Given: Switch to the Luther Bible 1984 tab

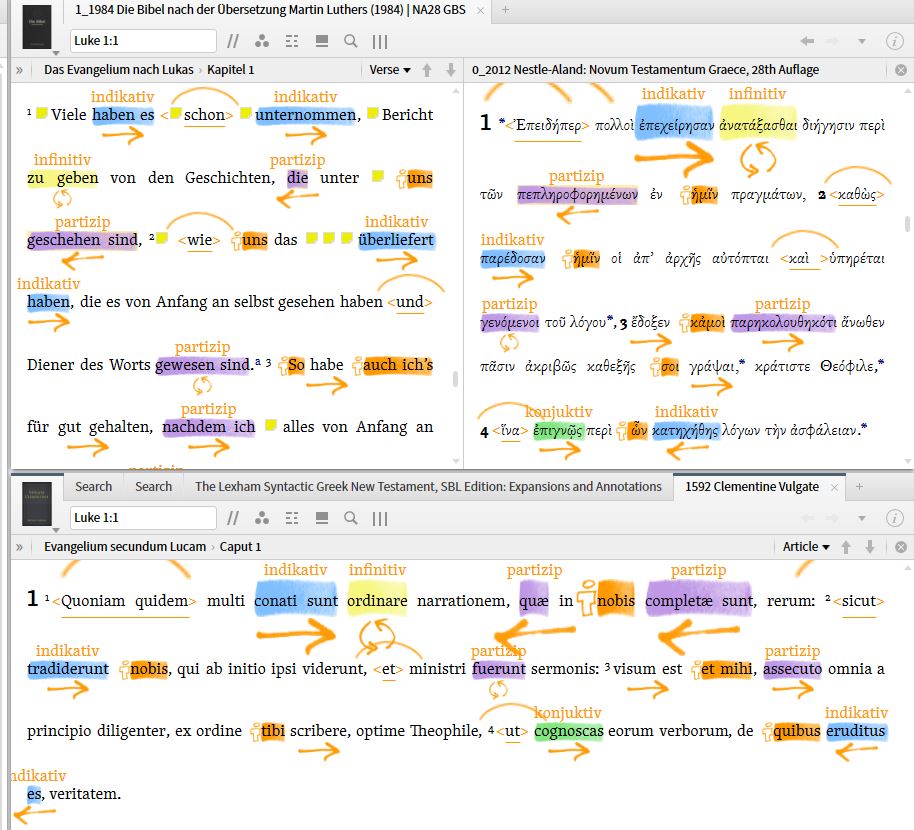Looking at the screenshot, I should [x=270, y=10].
